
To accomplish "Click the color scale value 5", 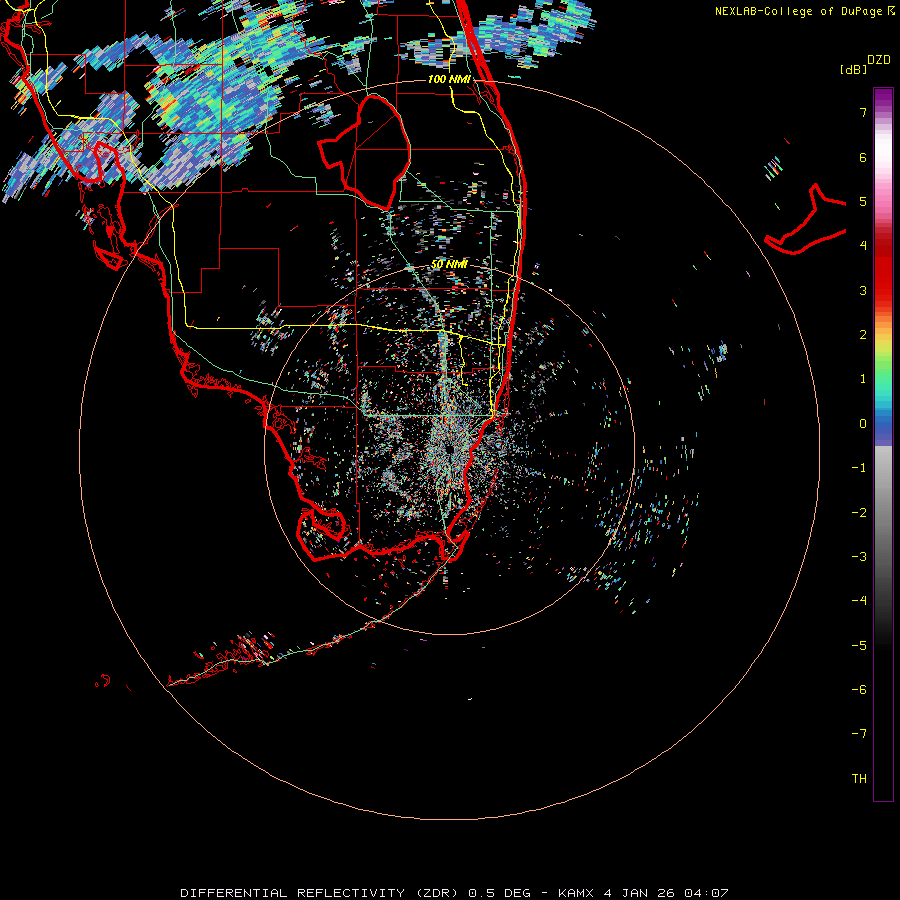I will [863, 201].
